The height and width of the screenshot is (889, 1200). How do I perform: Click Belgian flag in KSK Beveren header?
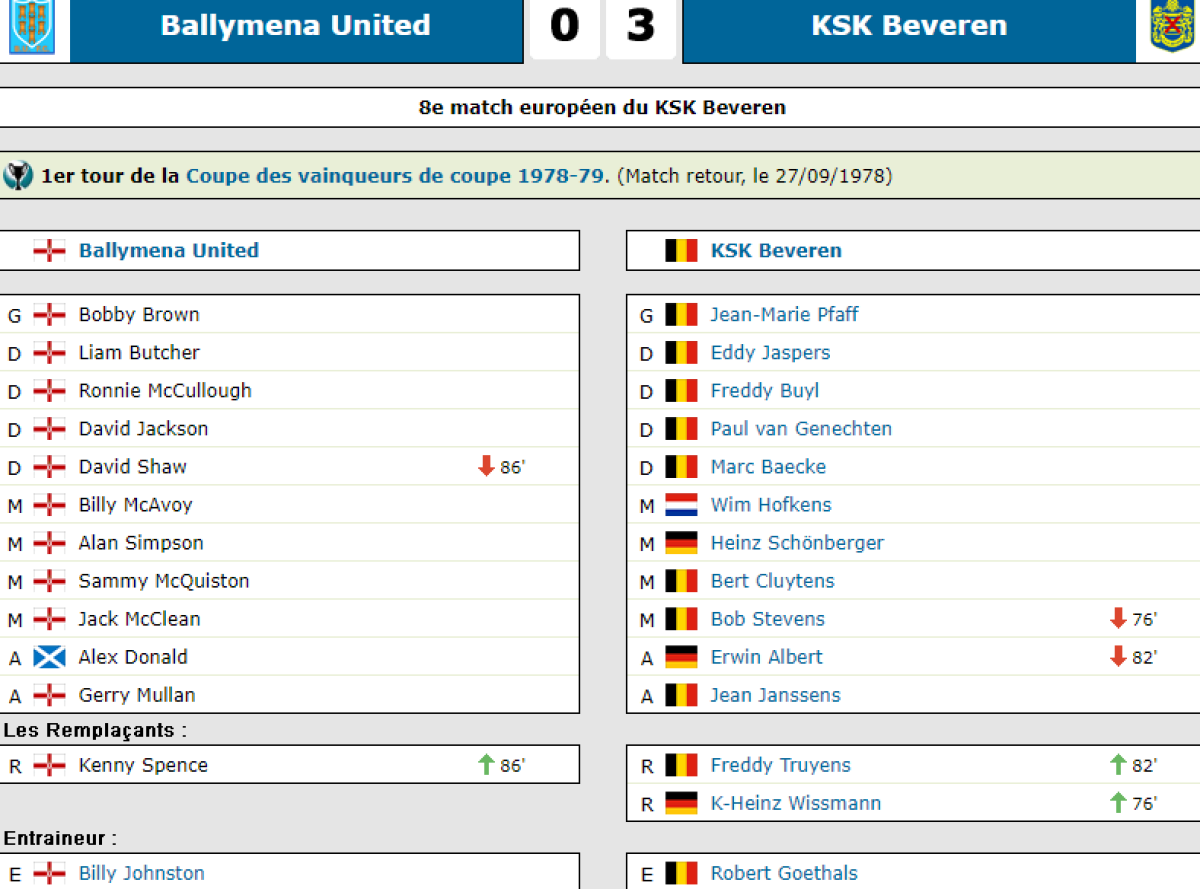pos(681,251)
